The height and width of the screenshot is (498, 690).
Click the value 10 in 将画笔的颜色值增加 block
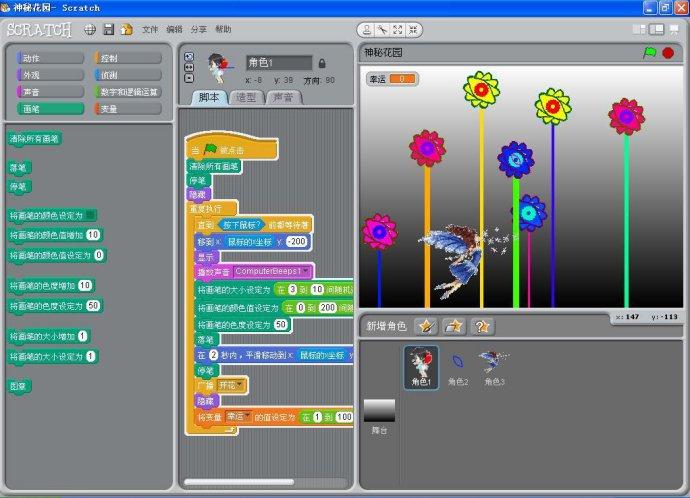(x=93, y=235)
